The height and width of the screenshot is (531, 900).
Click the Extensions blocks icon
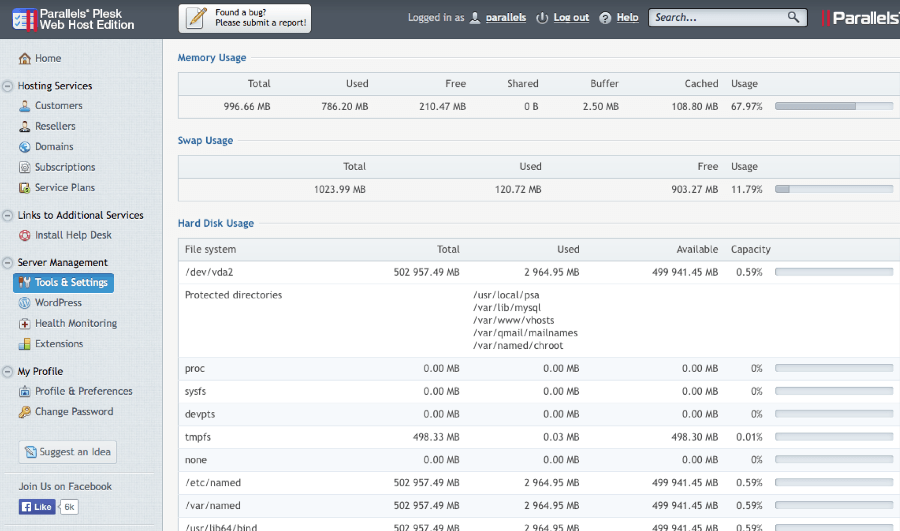25,344
